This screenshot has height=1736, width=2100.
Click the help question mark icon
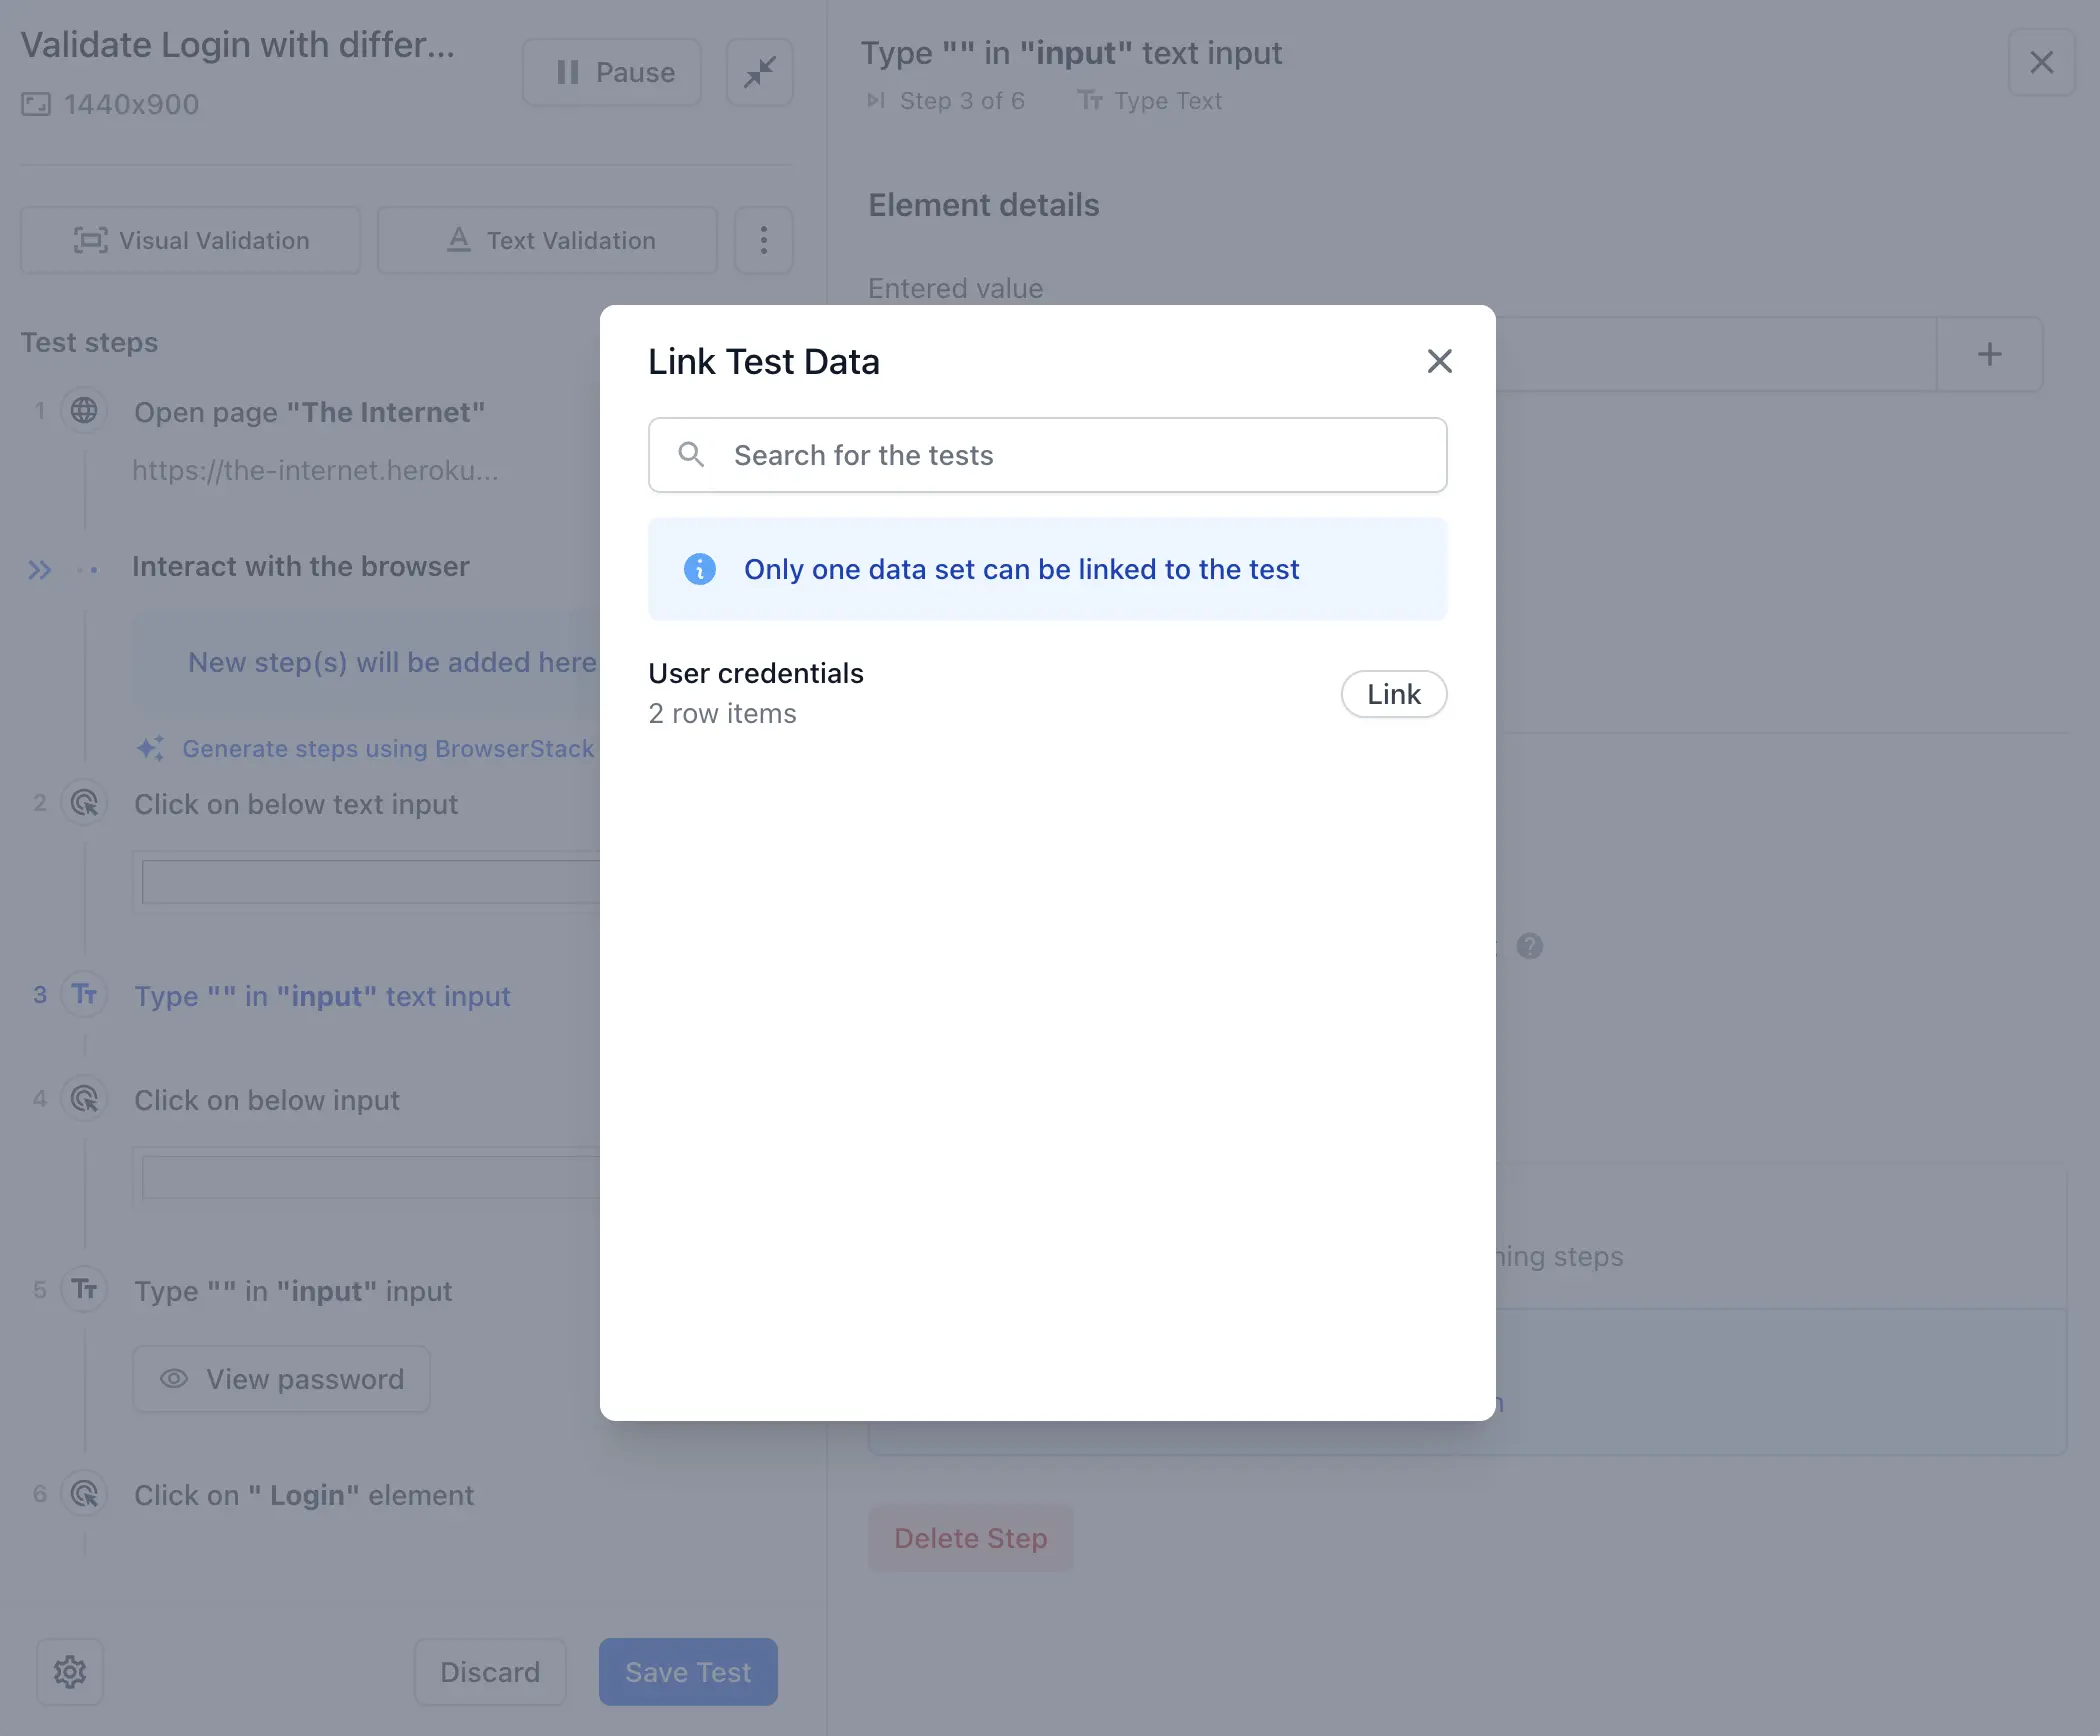click(x=1529, y=946)
